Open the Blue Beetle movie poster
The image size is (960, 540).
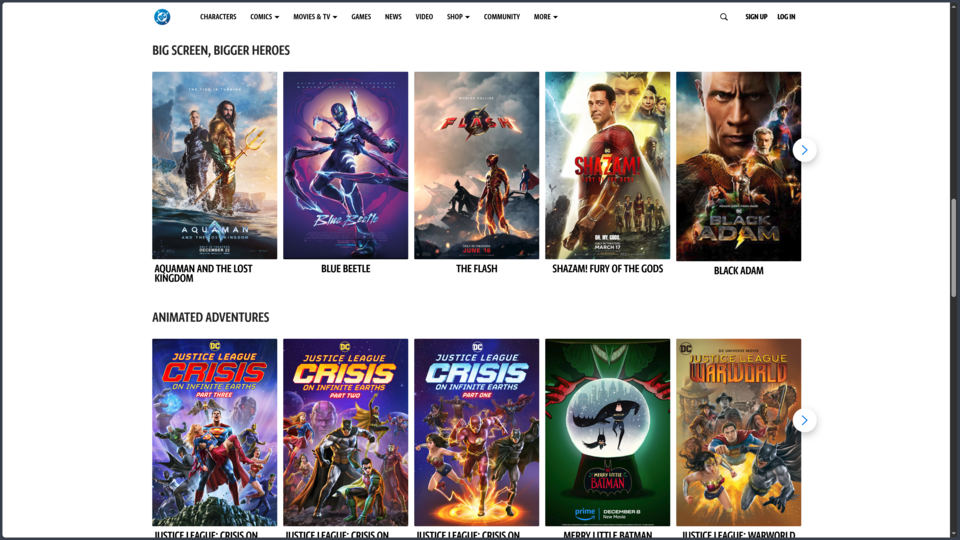click(x=345, y=165)
